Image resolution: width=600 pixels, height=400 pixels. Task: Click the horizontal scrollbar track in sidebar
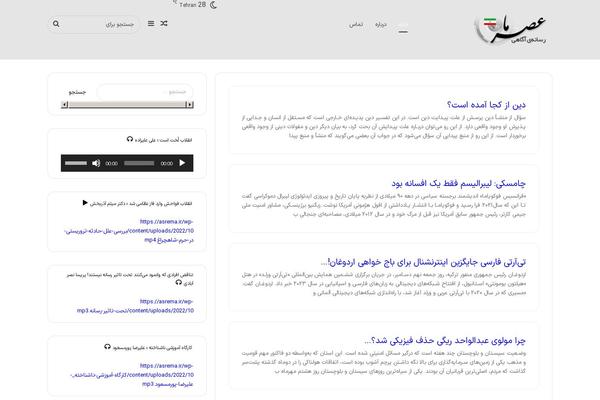coord(127,104)
